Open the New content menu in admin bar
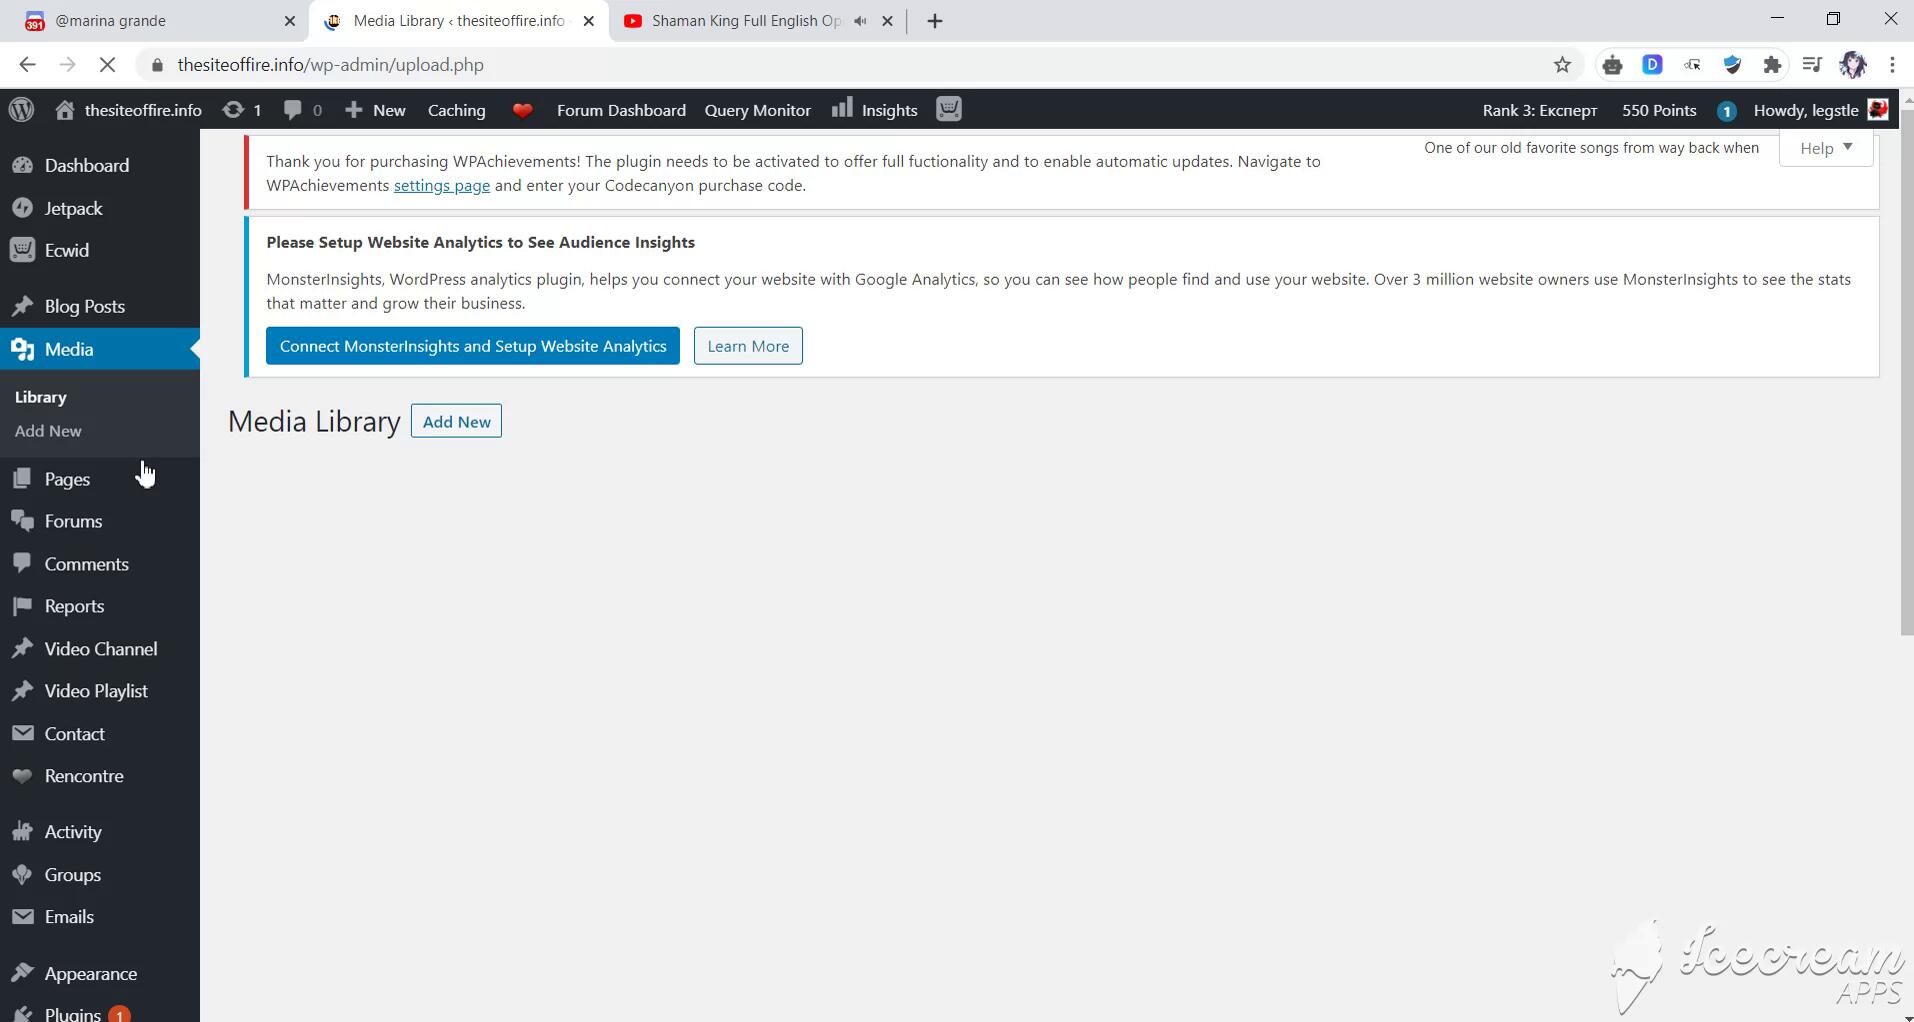This screenshot has height=1022, width=1914. [x=375, y=110]
